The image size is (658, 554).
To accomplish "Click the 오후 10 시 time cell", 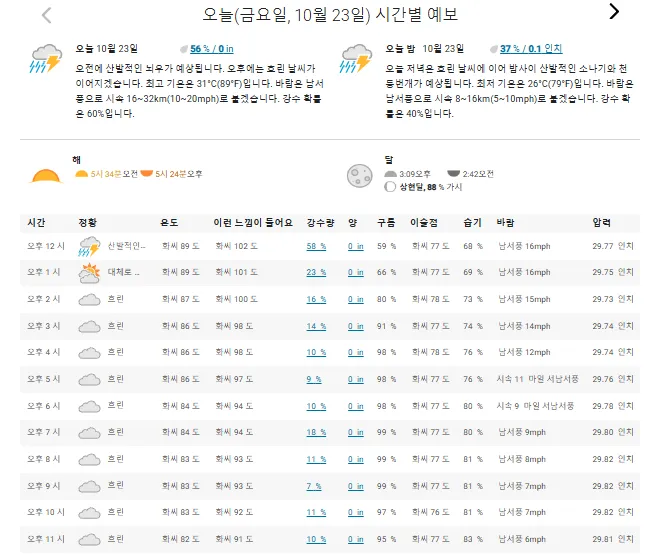I will pyautogui.click(x=46, y=512).
